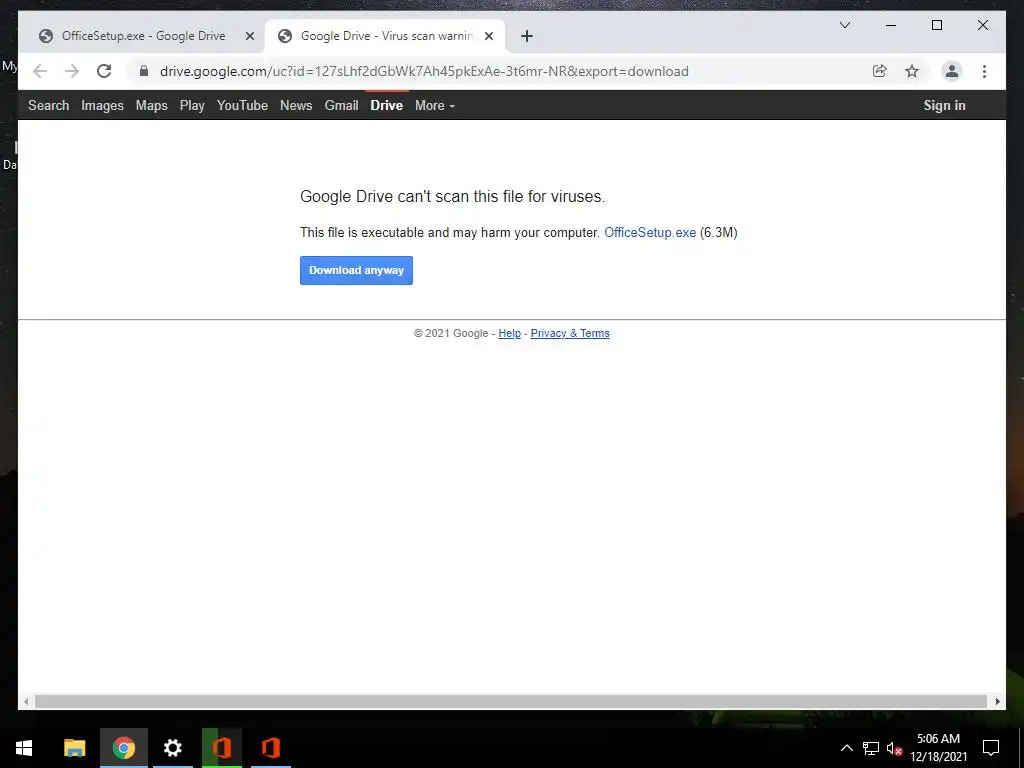1024x768 pixels.
Task: Reload the current Drive page
Action: pos(104,71)
